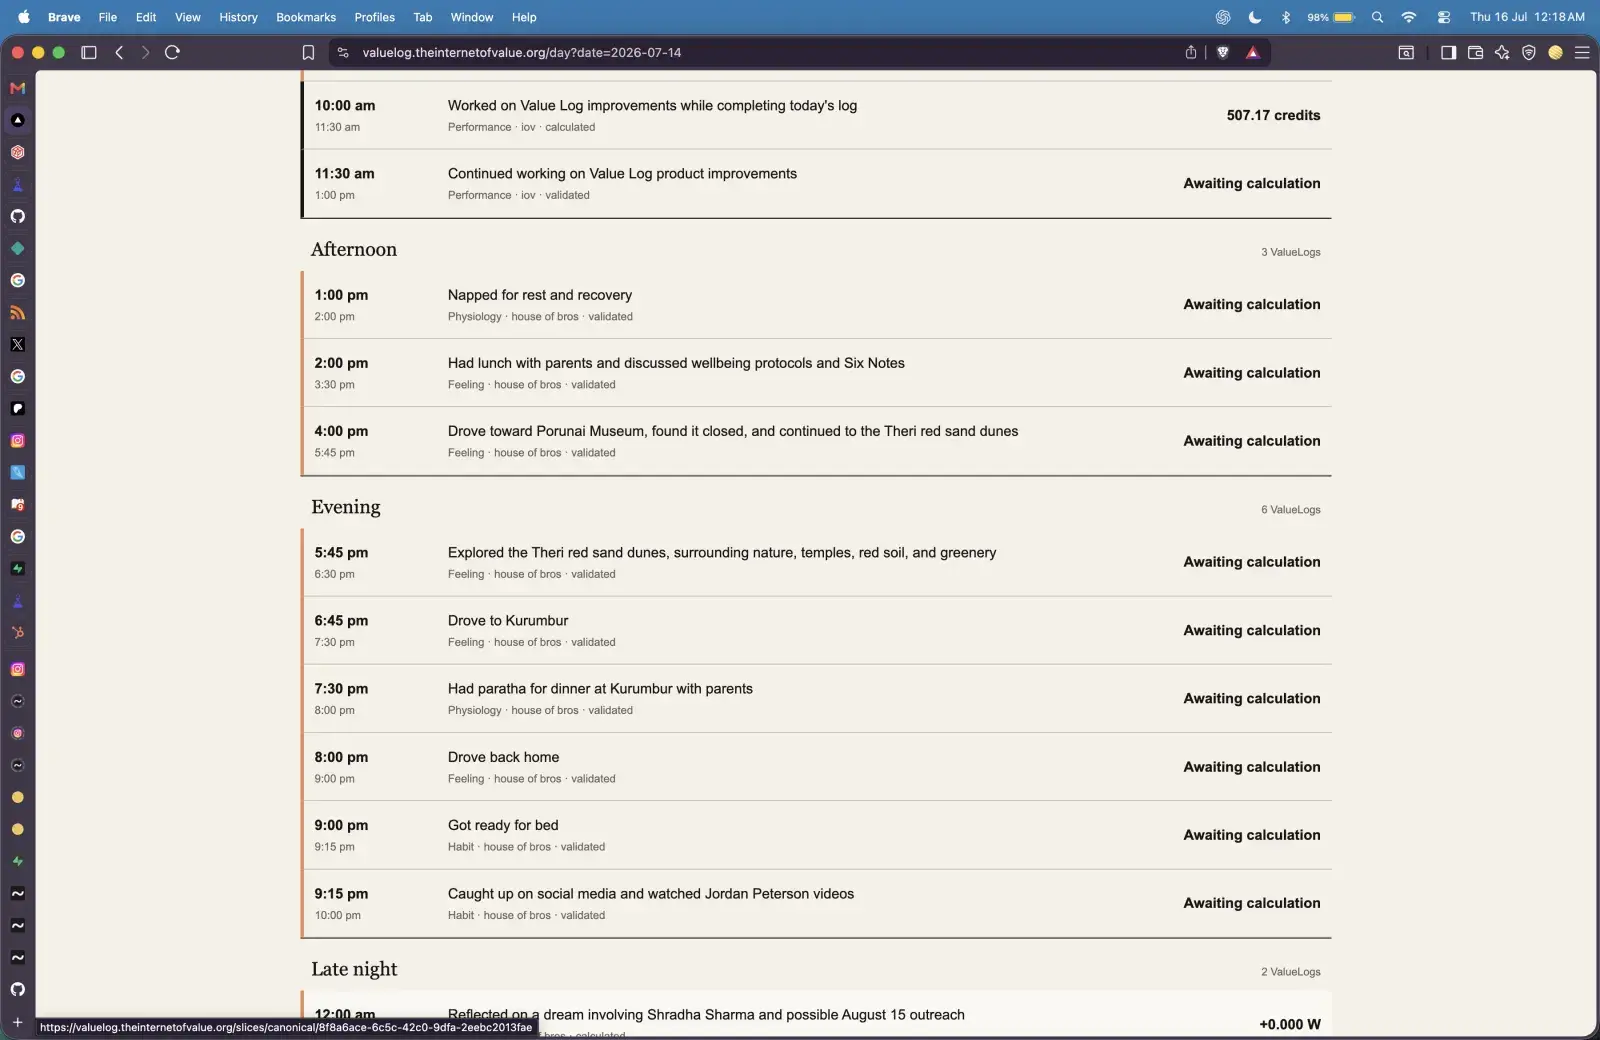1600x1040 pixels.
Task: Open 'Had paratha for dinner at Kurumbur' entry
Action: [817, 698]
